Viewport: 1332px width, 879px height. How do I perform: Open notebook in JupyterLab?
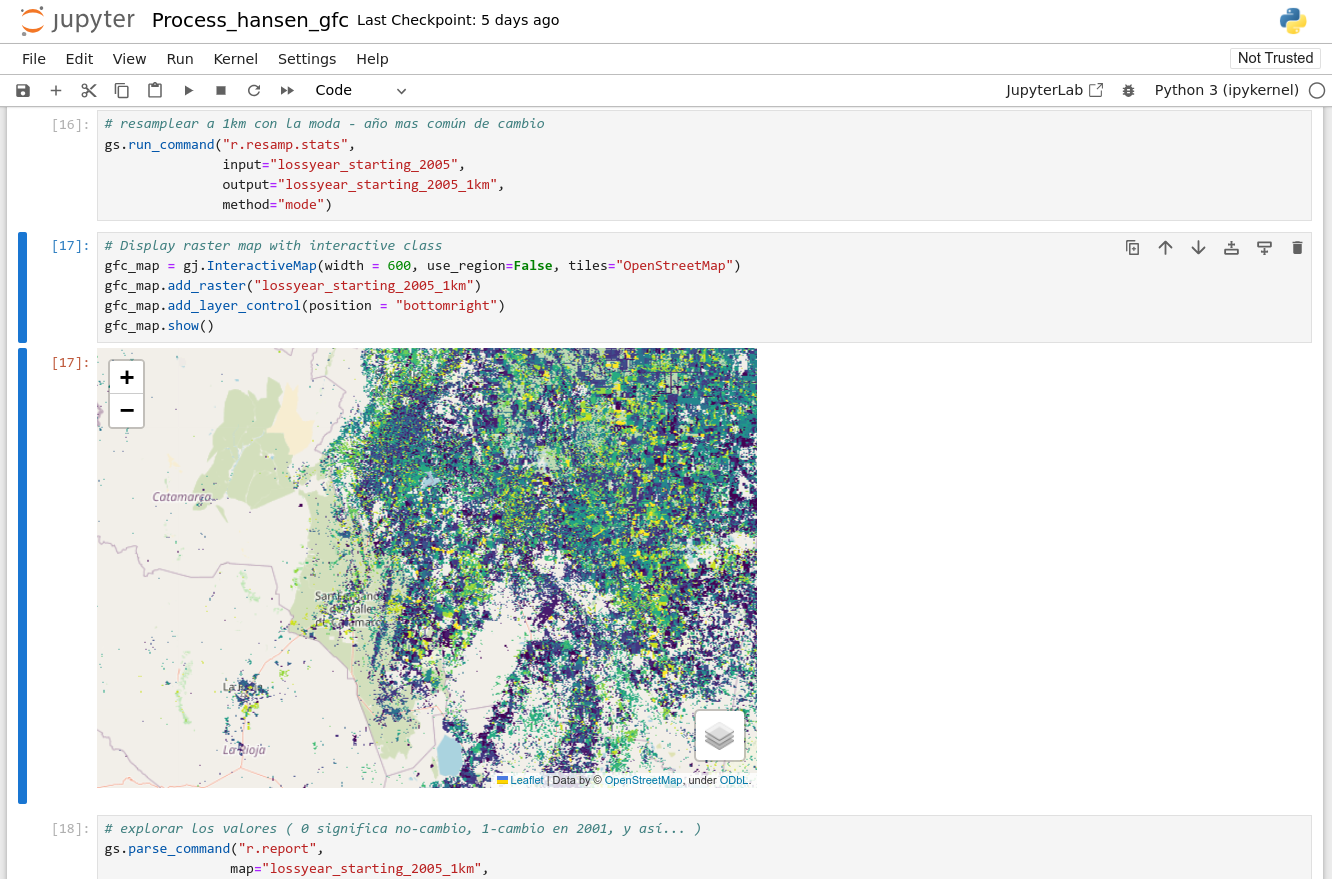coord(1054,90)
